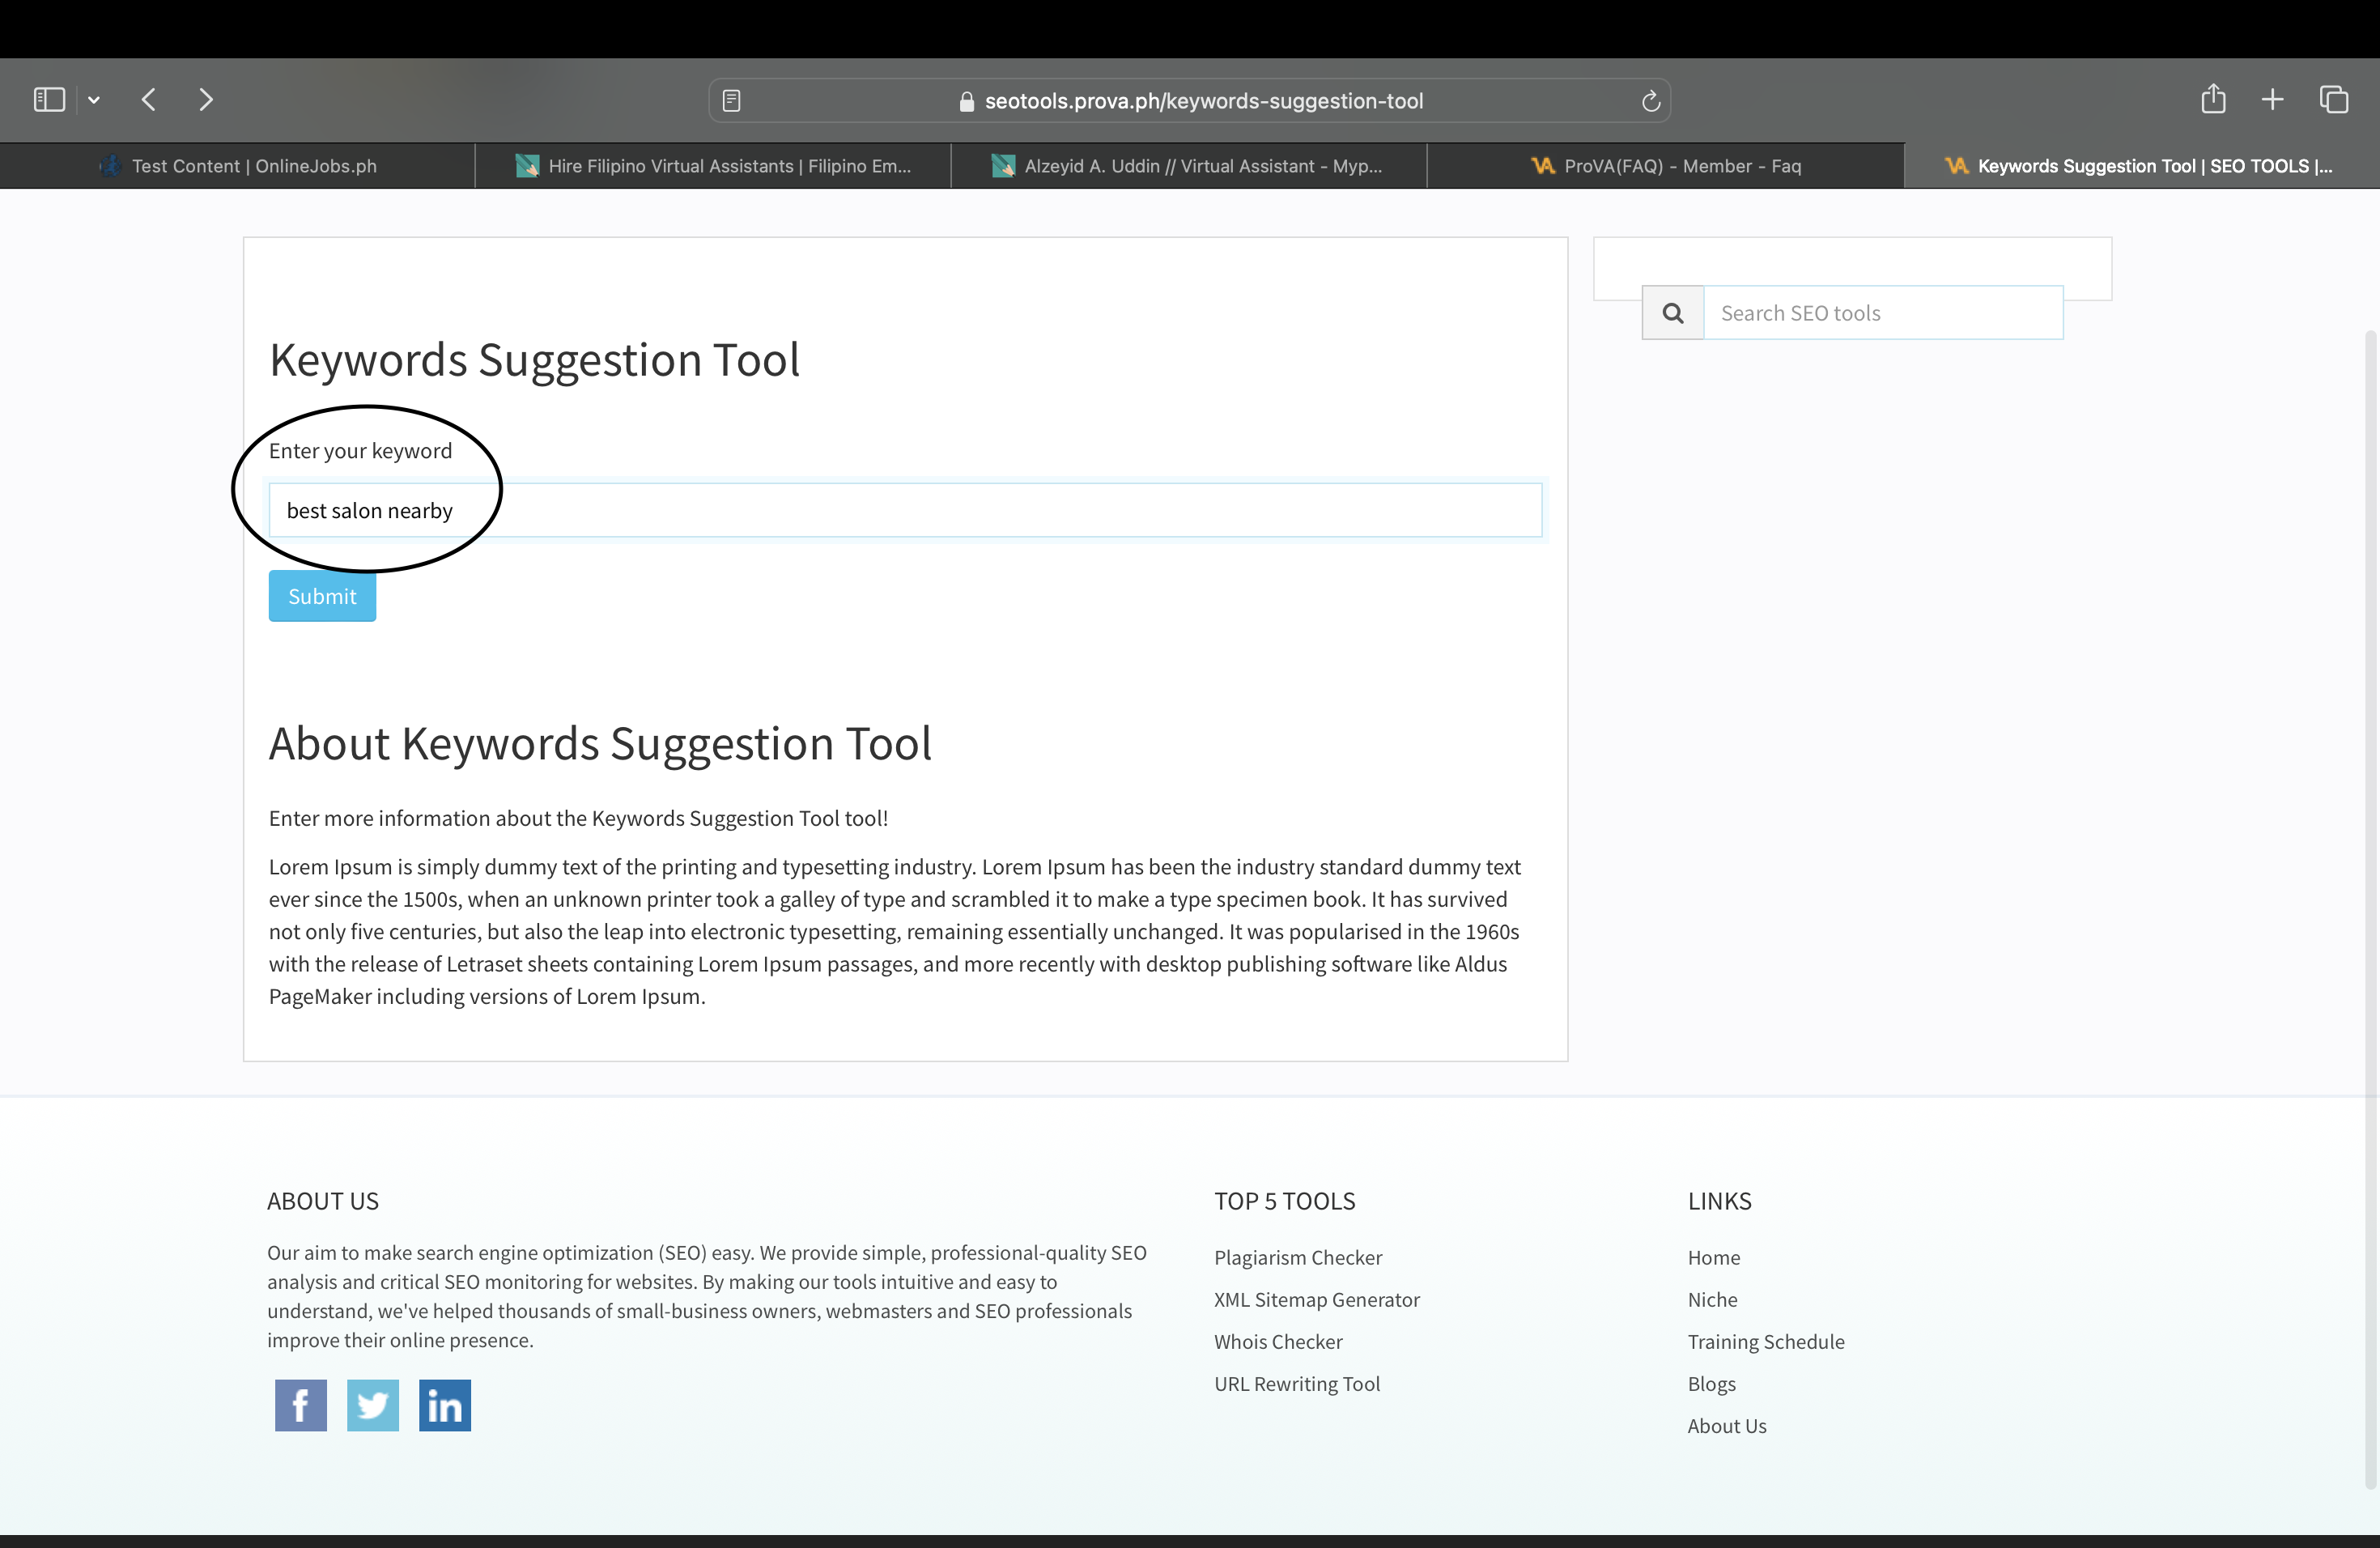This screenshot has height=1548, width=2380.
Task: Open the LinkedIn social icon
Action: click(x=445, y=1405)
